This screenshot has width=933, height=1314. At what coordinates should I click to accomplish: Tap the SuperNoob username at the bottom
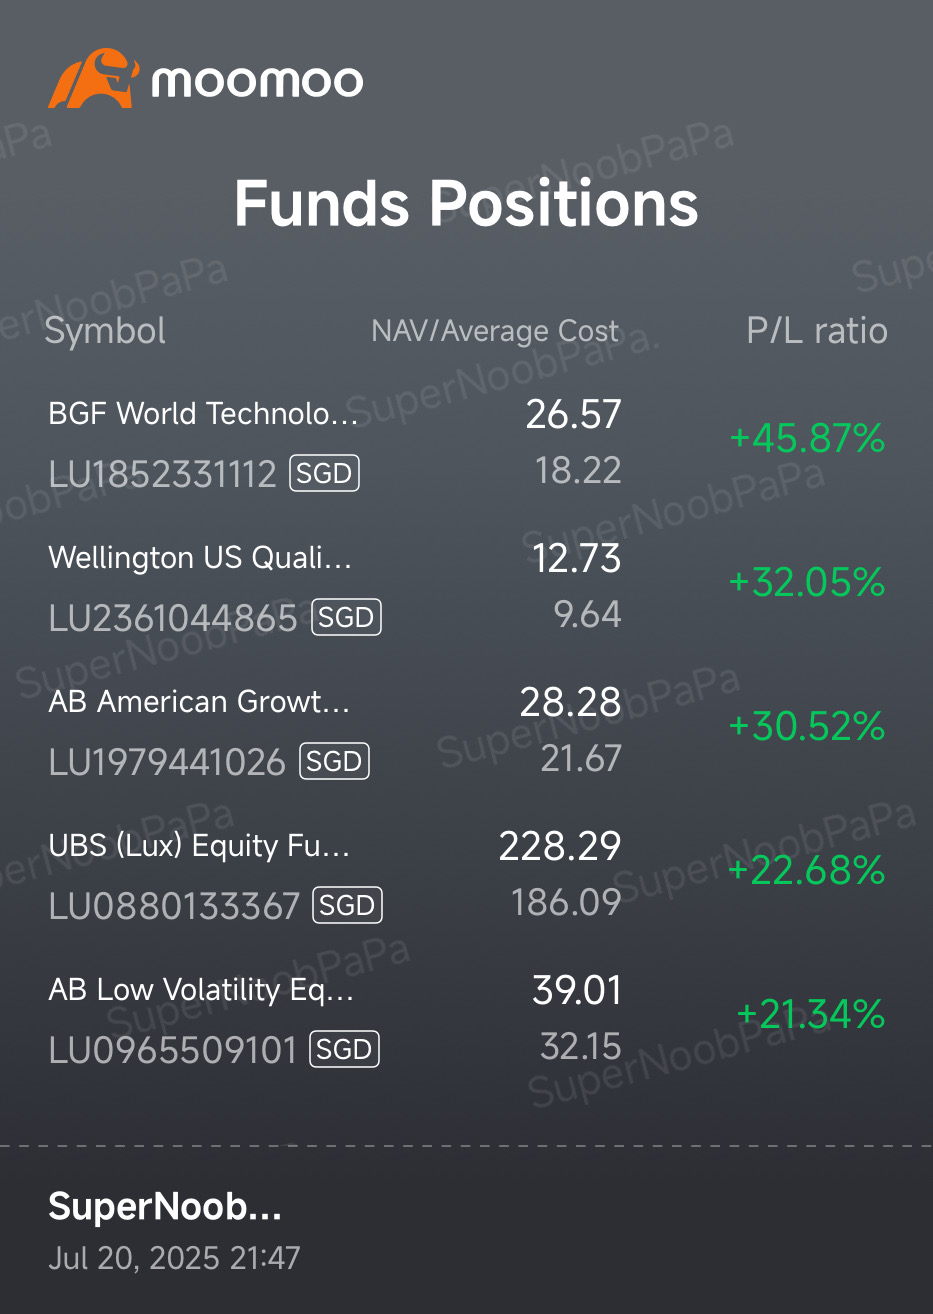[x=165, y=1207]
